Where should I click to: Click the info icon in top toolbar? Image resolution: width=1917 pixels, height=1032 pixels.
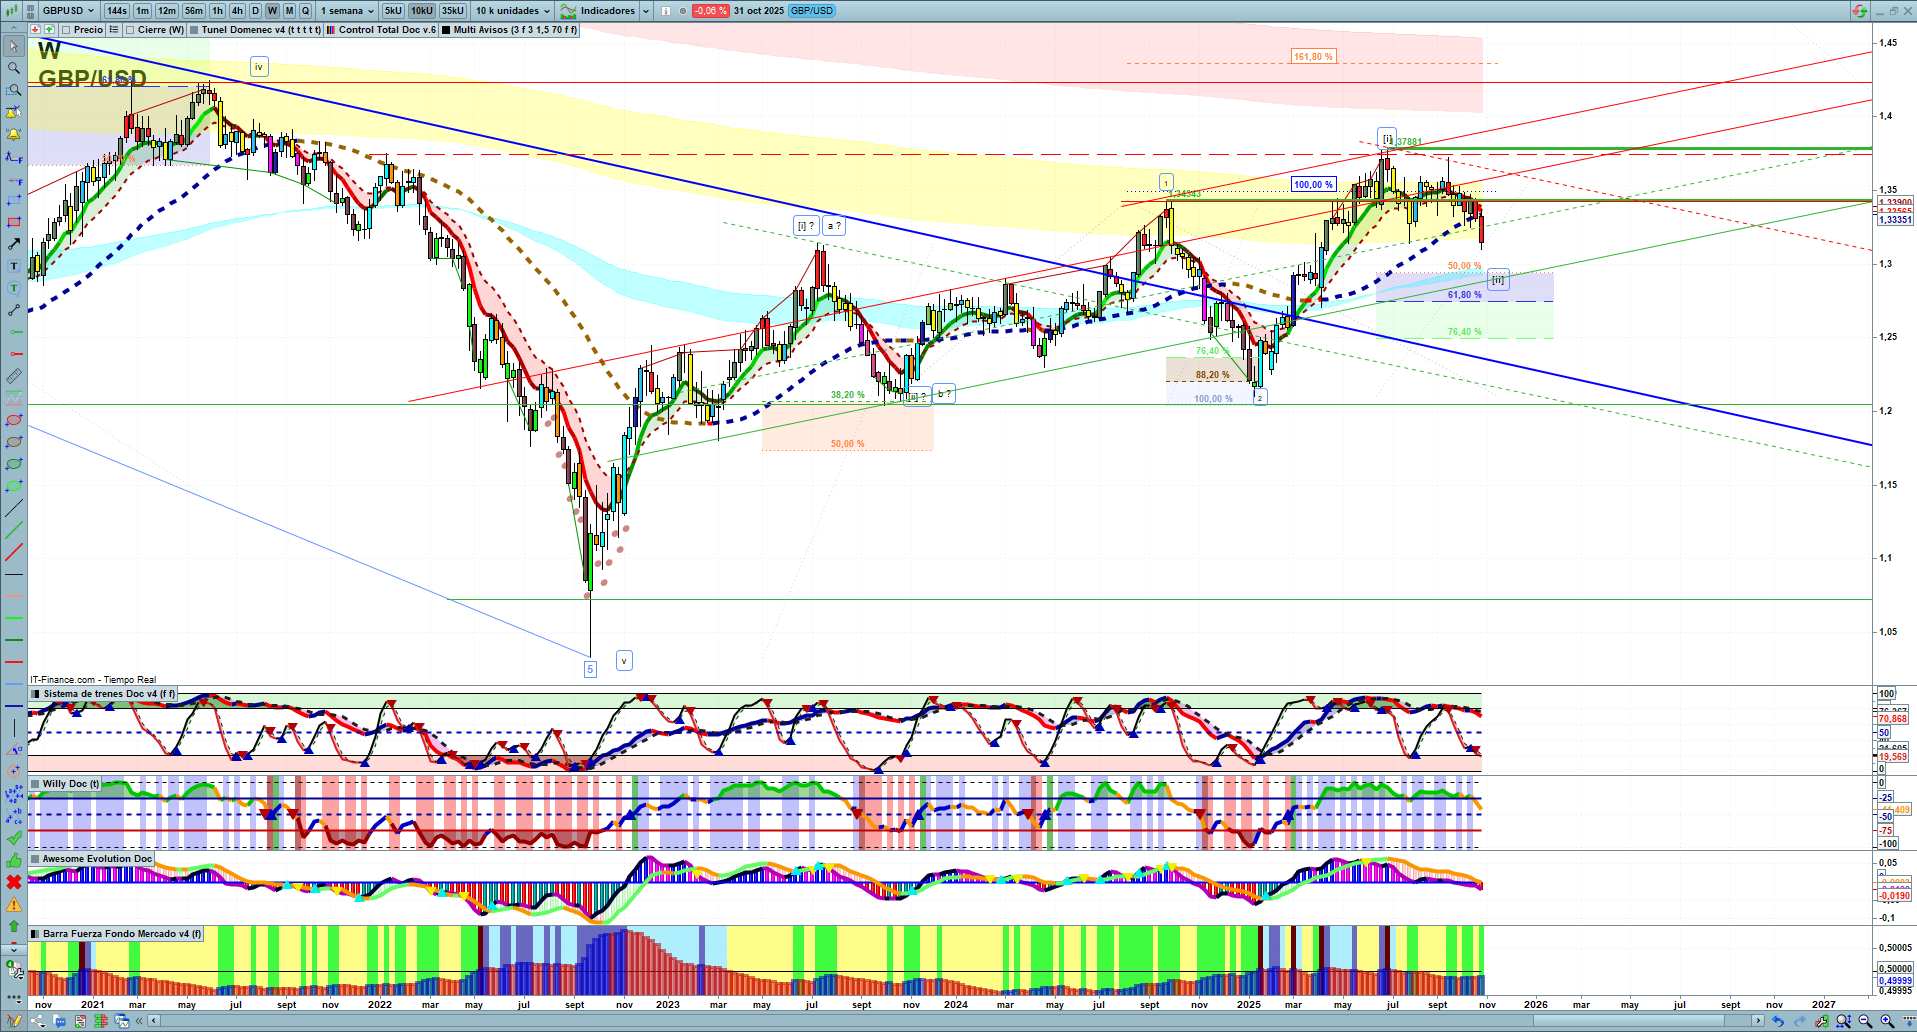(x=666, y=11)
